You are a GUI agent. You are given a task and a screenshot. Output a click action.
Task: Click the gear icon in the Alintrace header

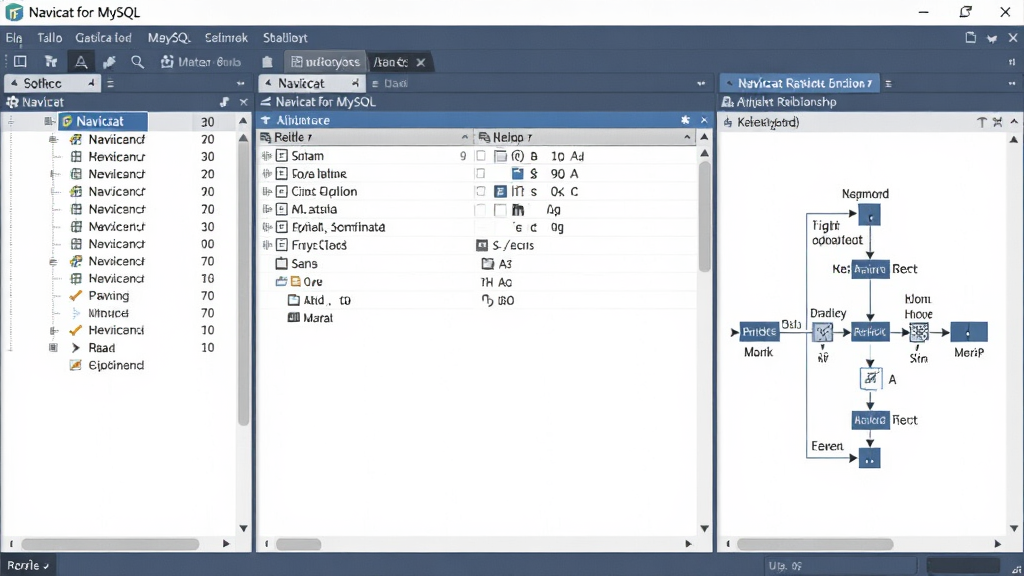685,120
